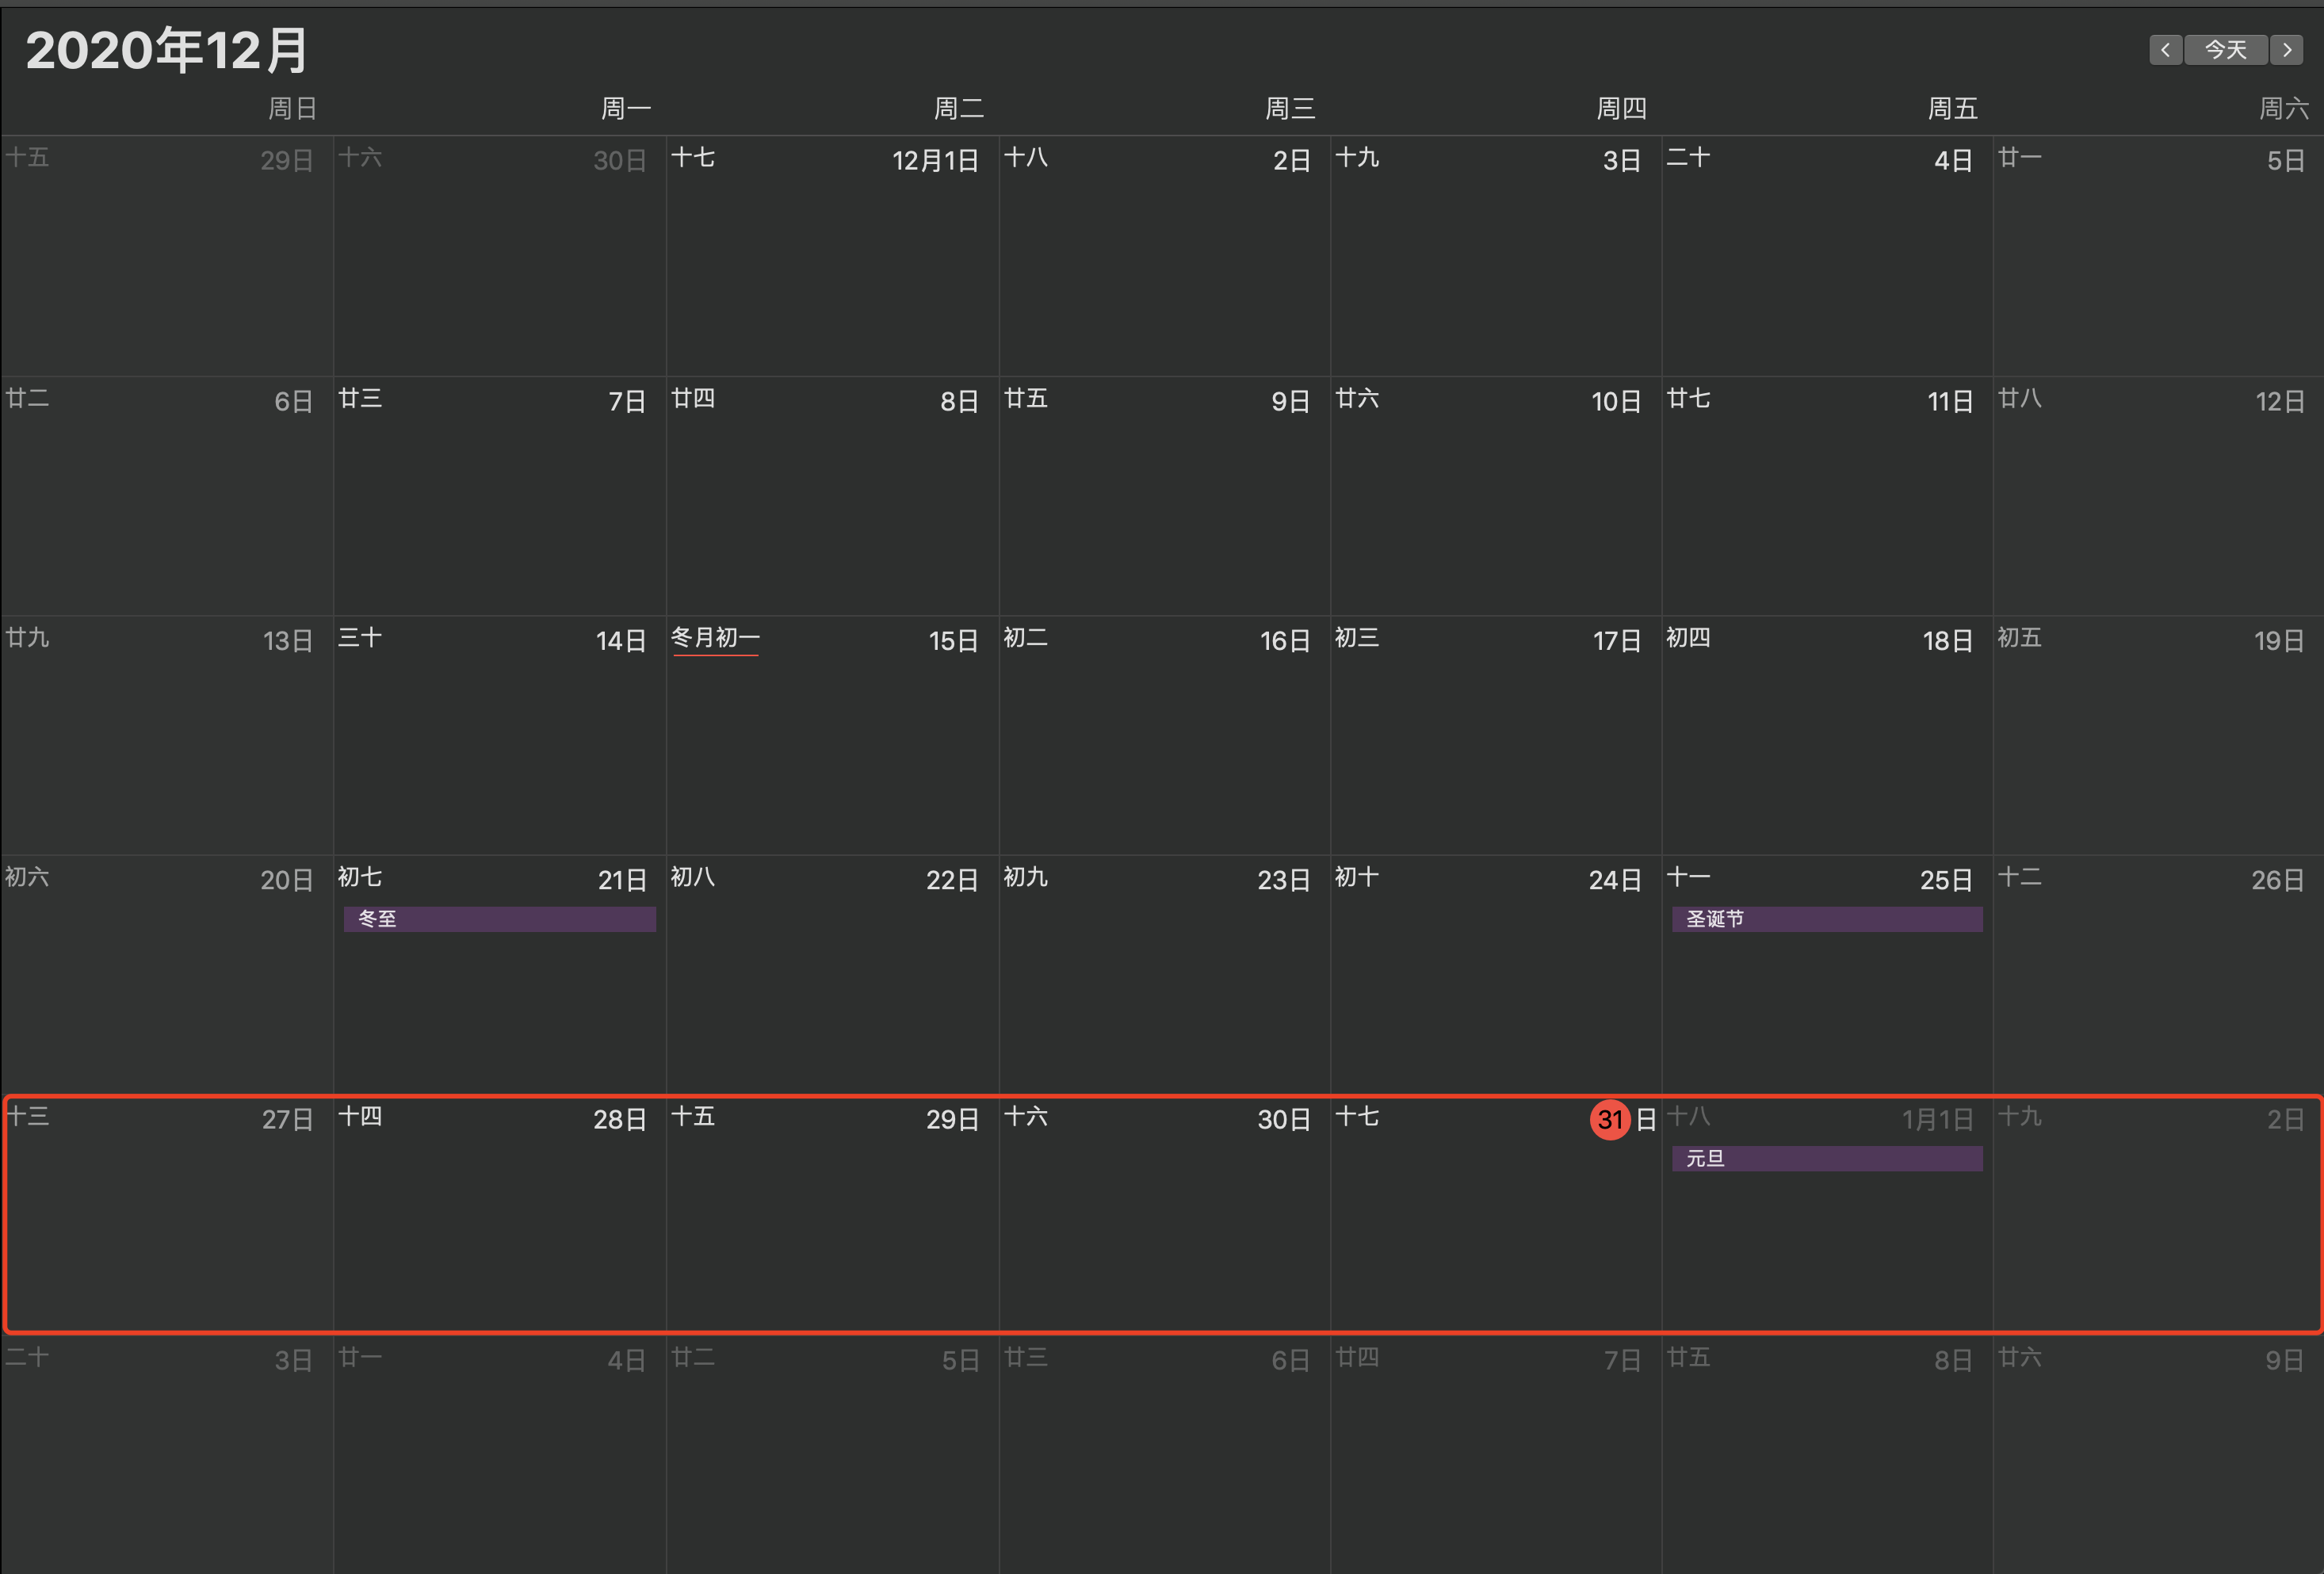
Task: Select today's date circled 31
Action: point(1610,1119)
